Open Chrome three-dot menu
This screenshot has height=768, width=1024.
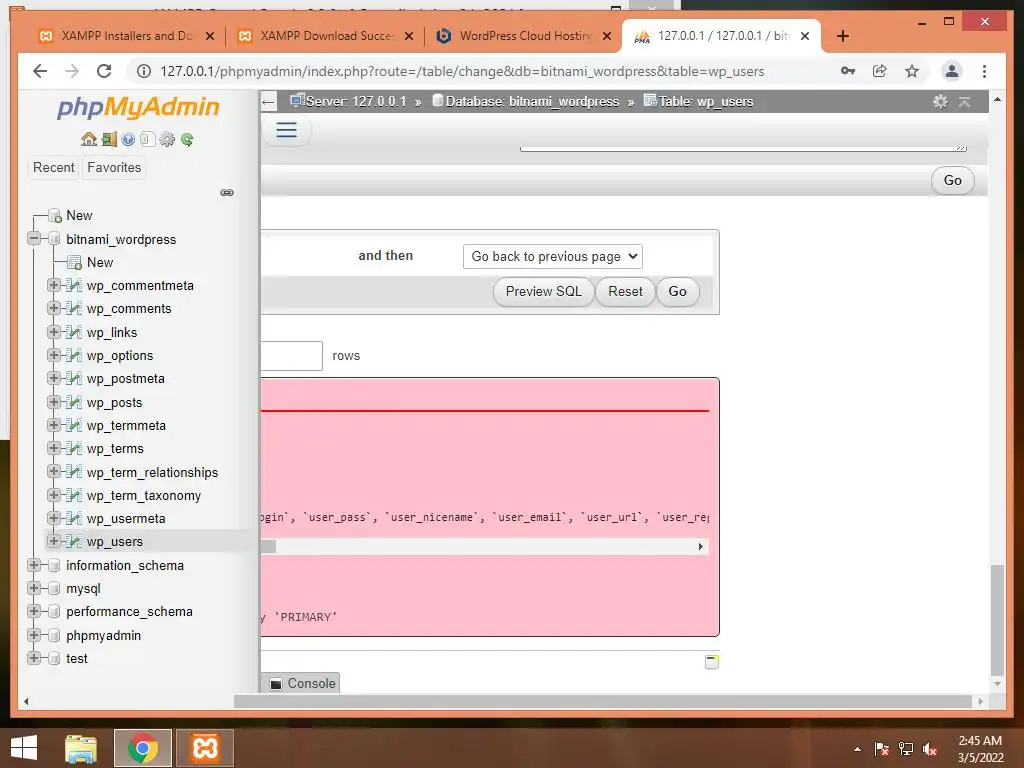tap(984, 71)
